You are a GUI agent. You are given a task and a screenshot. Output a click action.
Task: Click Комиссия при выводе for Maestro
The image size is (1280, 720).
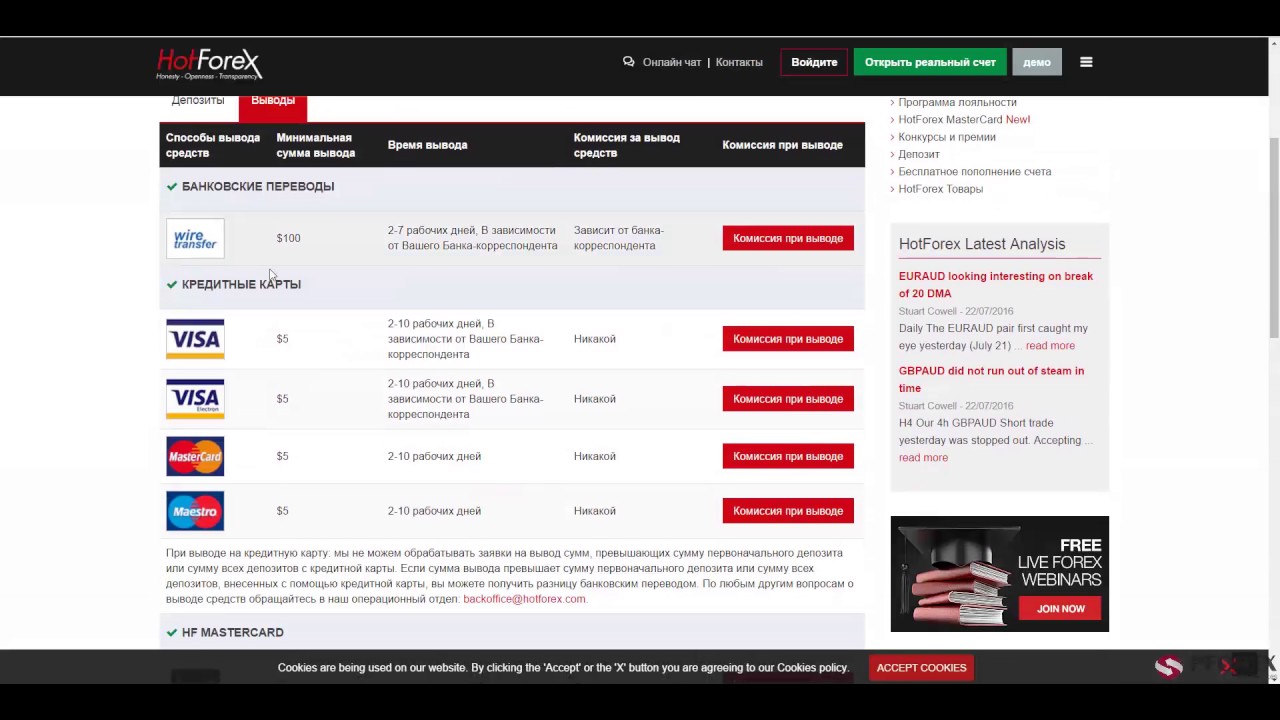(x=788, y=511)
